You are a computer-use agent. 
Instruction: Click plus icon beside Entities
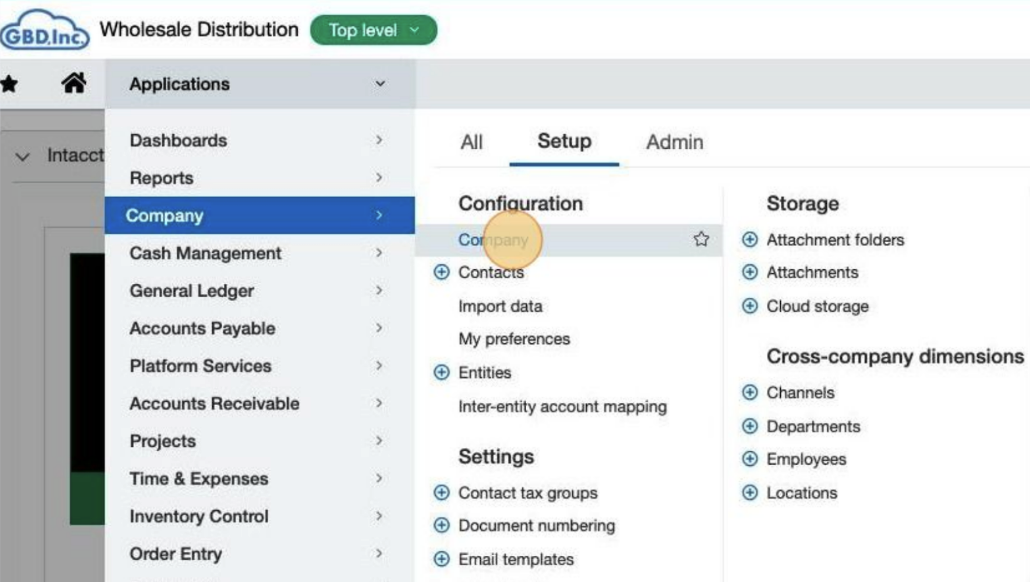point(442,373)
